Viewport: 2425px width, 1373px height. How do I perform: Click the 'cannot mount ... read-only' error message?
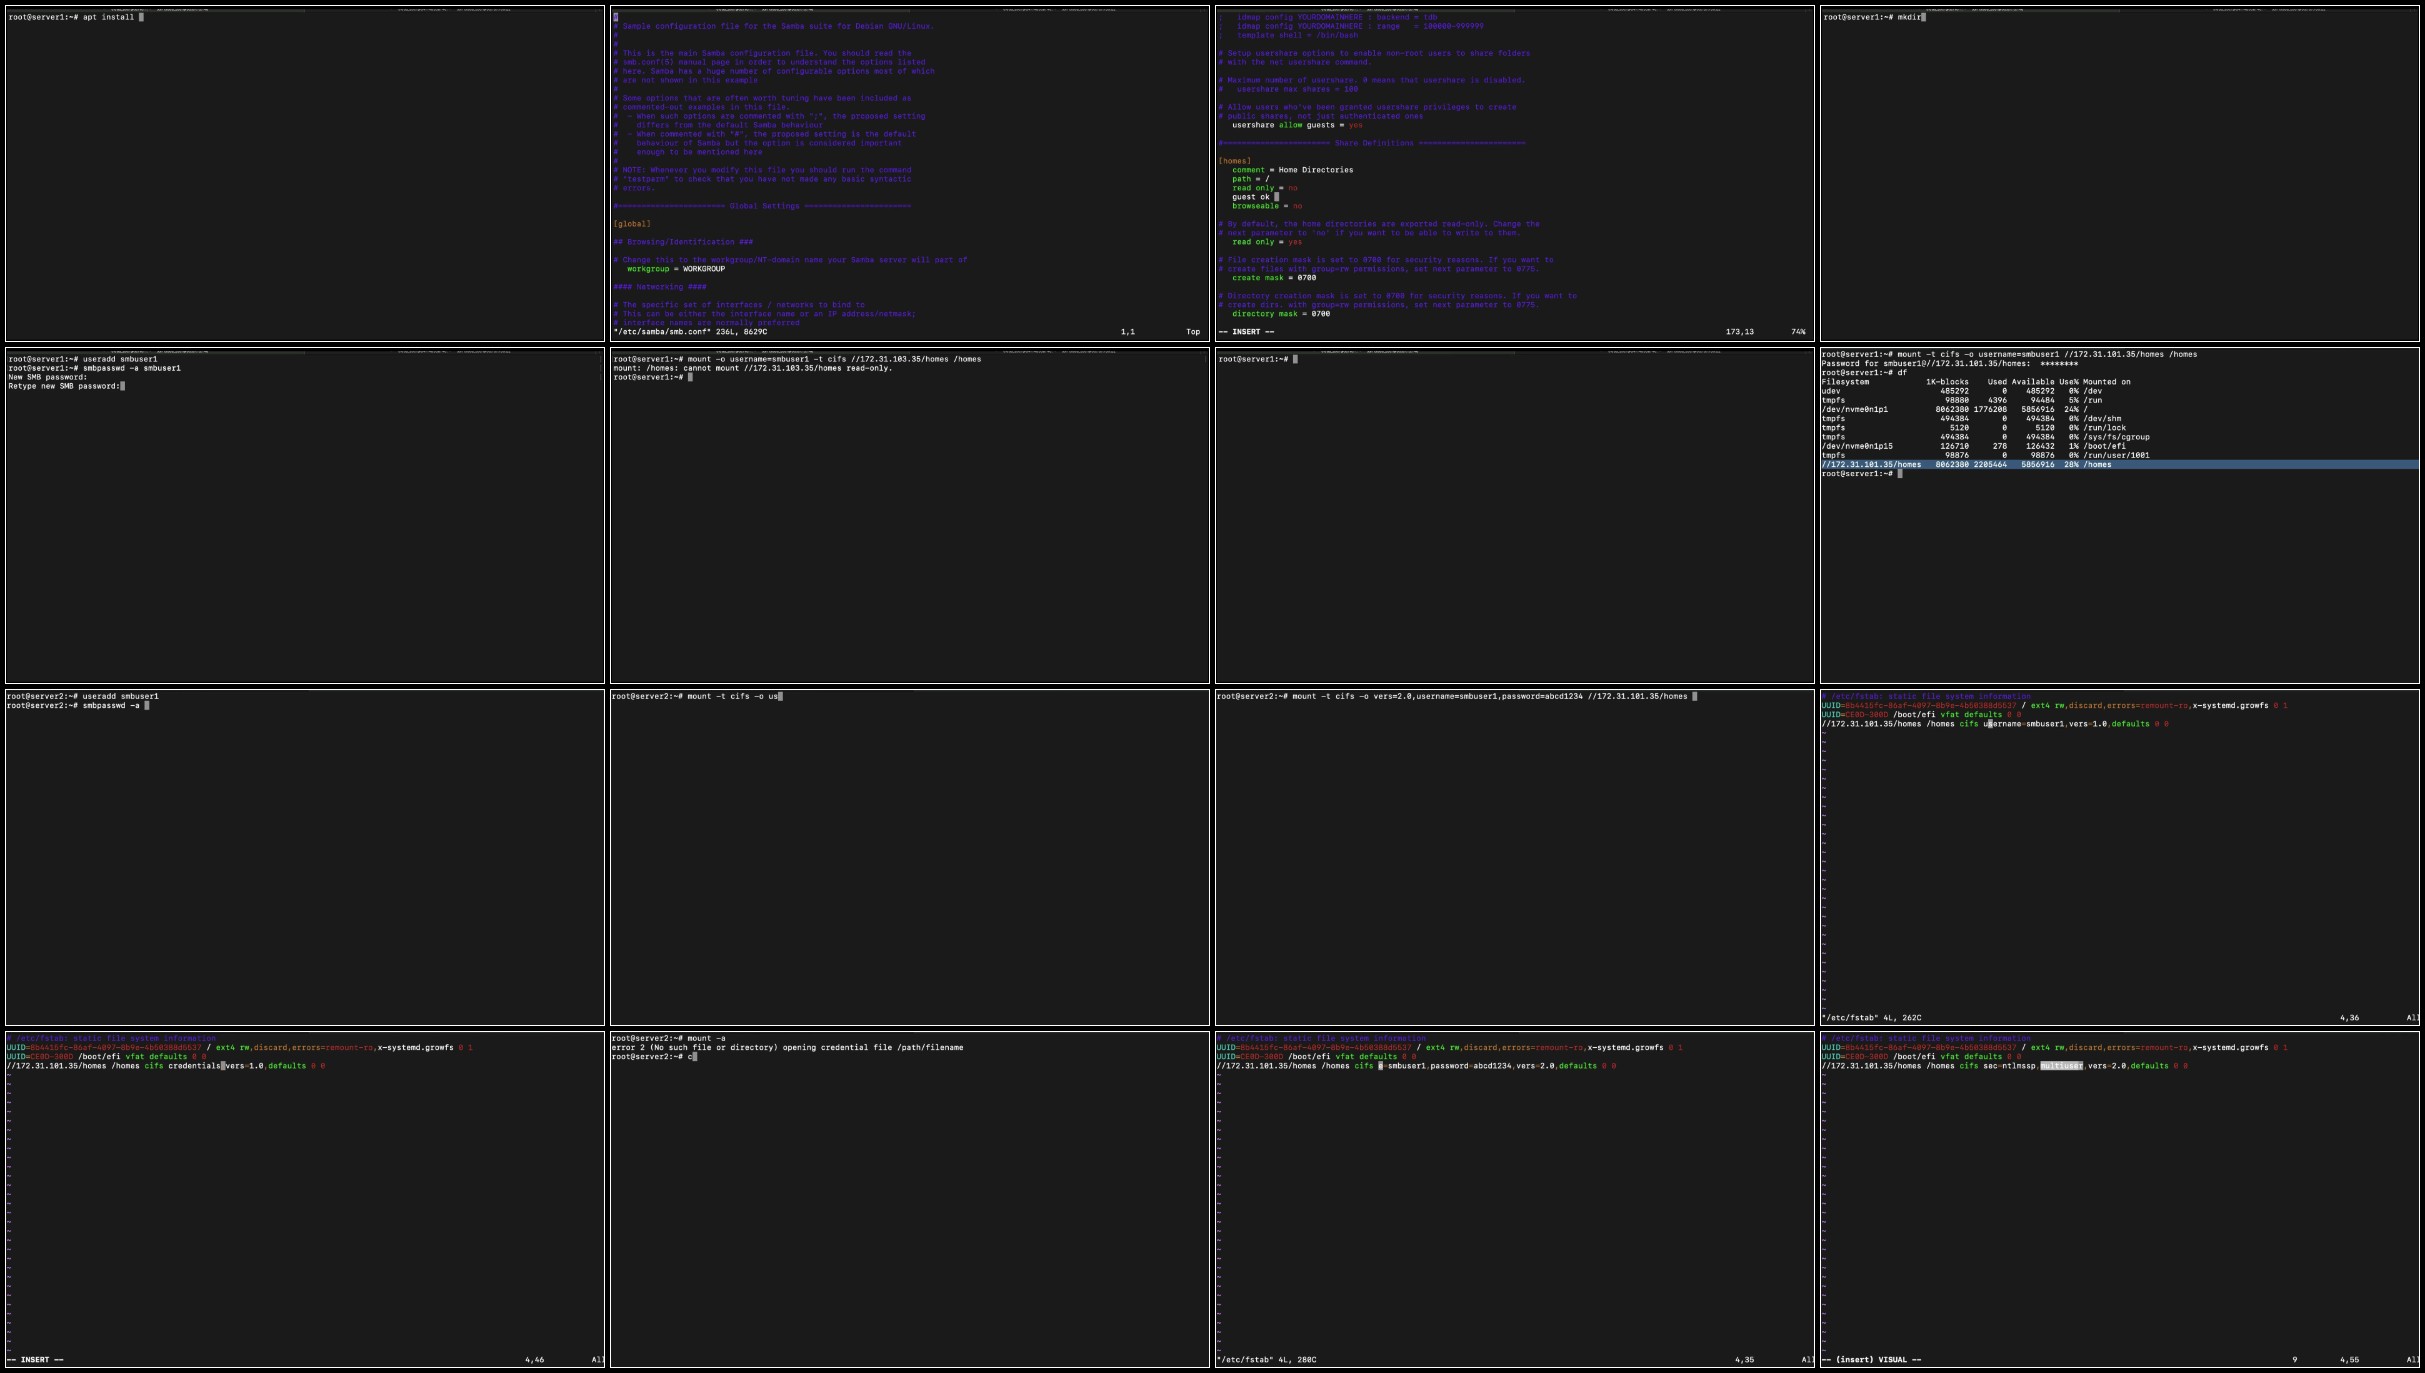point(752,368)
